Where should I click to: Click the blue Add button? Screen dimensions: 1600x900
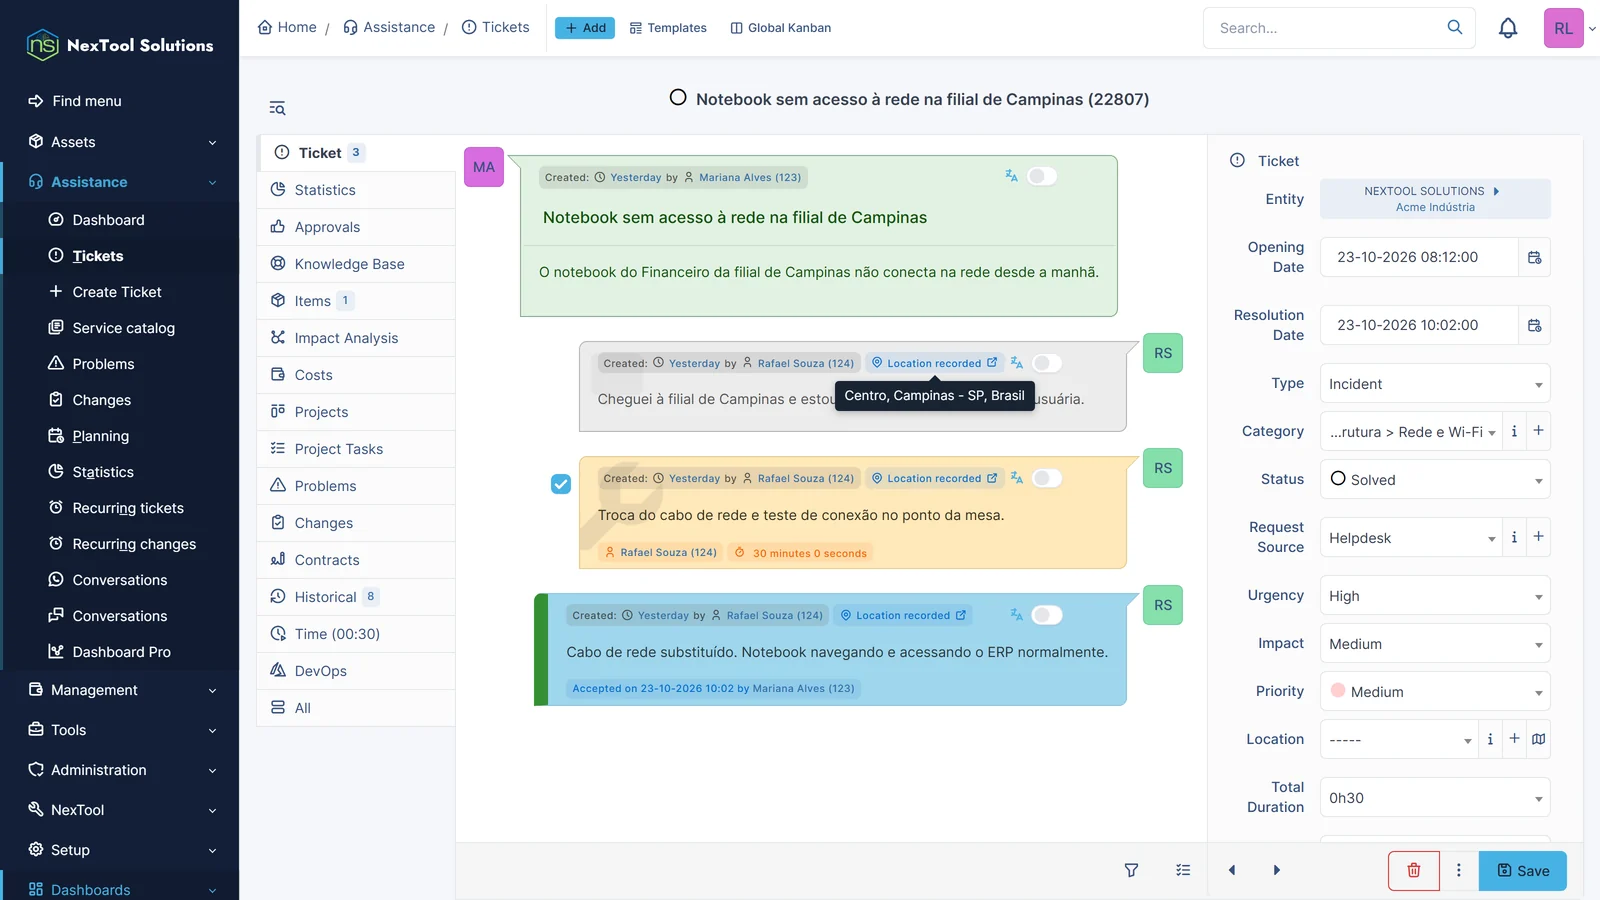585,28
